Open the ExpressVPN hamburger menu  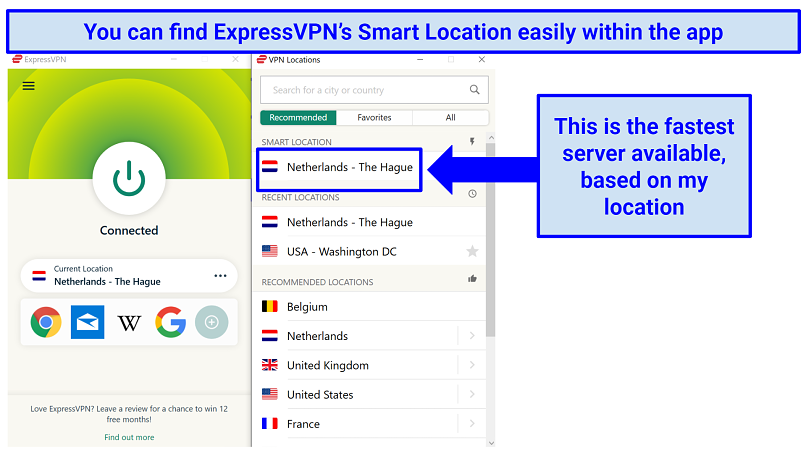coord(29,86)
